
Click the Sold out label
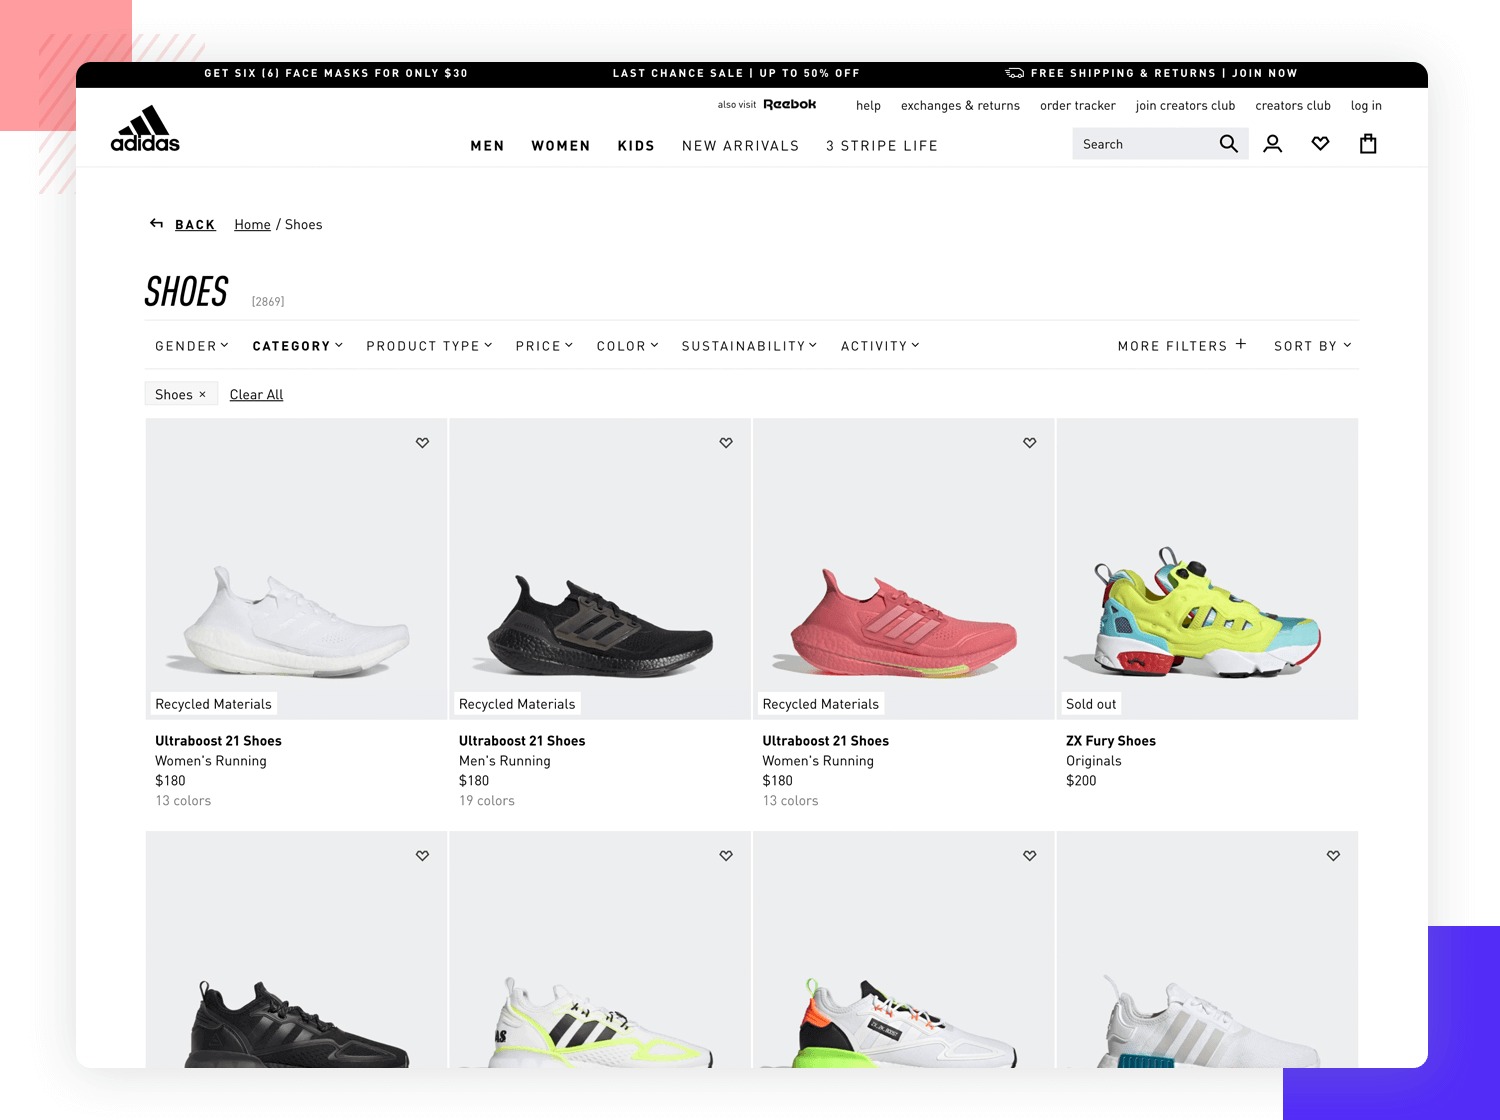pos(1091,704)
